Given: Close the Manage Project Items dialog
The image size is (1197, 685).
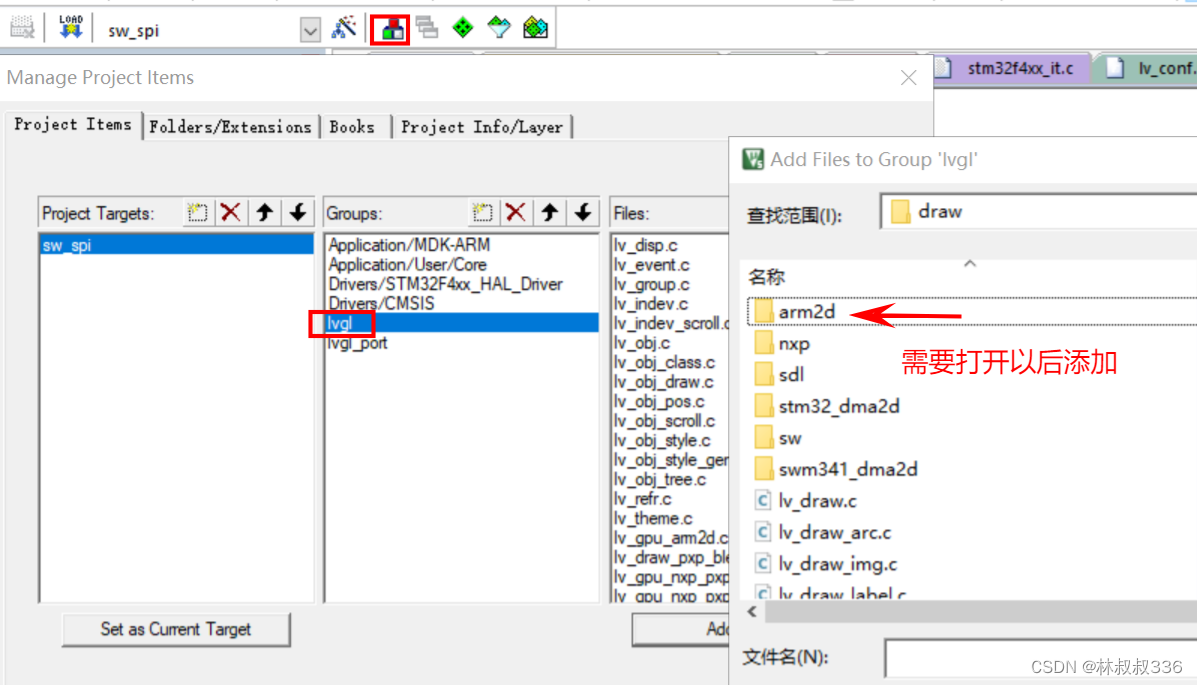Looking at the screenshot, I should point(908,77).
